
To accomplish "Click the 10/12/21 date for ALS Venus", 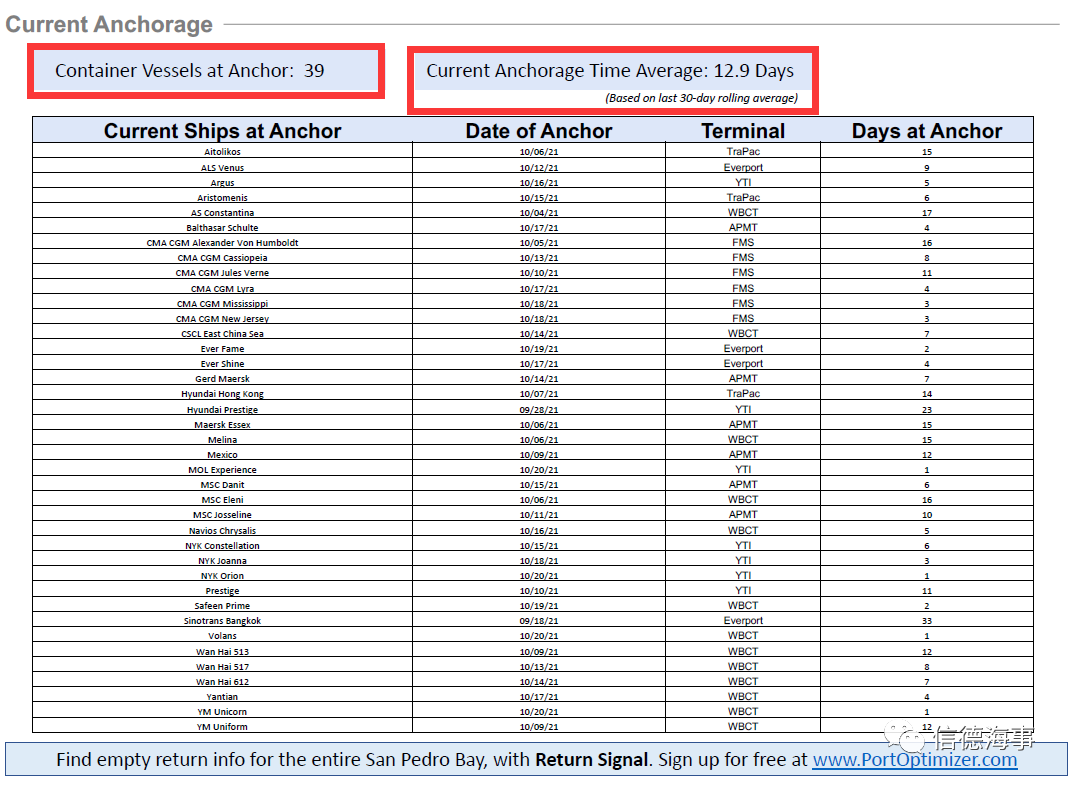I will pyautogui.click(x=539, y=167).
